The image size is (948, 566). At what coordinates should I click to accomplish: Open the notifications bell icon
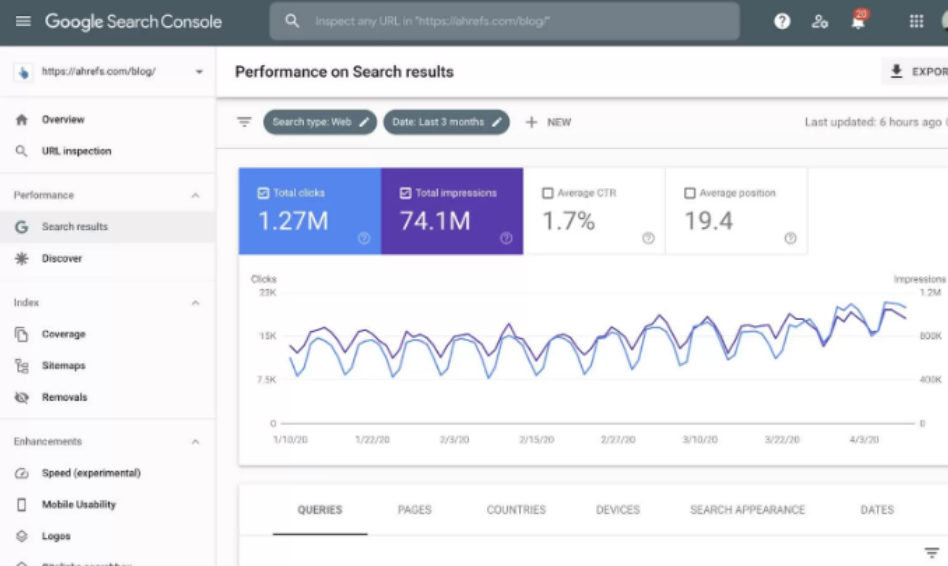(x=858, y=21)
